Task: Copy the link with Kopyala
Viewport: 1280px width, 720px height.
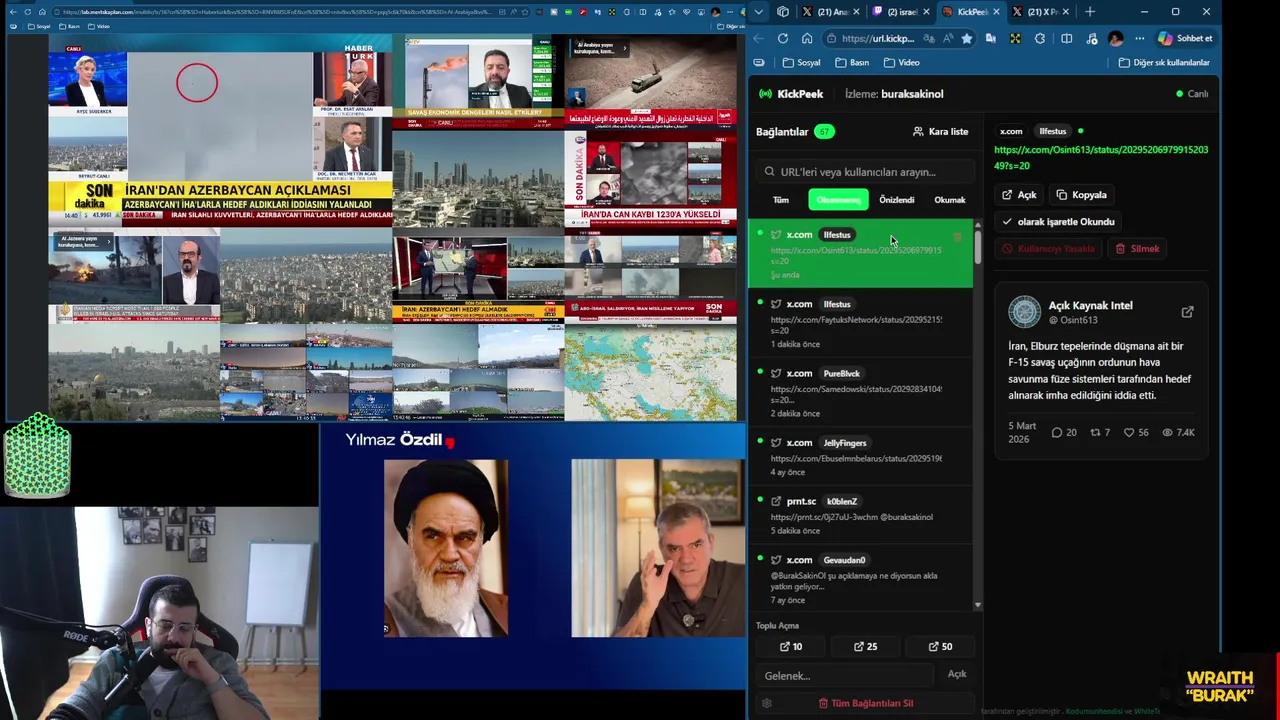Action: tap(1081, 195)
